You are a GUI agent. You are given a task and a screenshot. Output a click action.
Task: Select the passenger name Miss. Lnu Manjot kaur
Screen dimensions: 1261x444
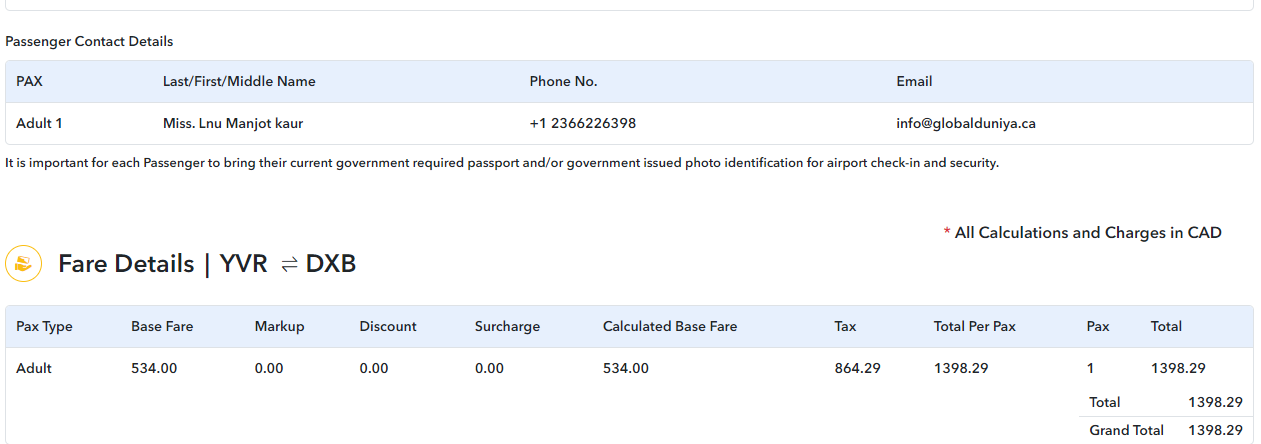[x=233, y=124]
